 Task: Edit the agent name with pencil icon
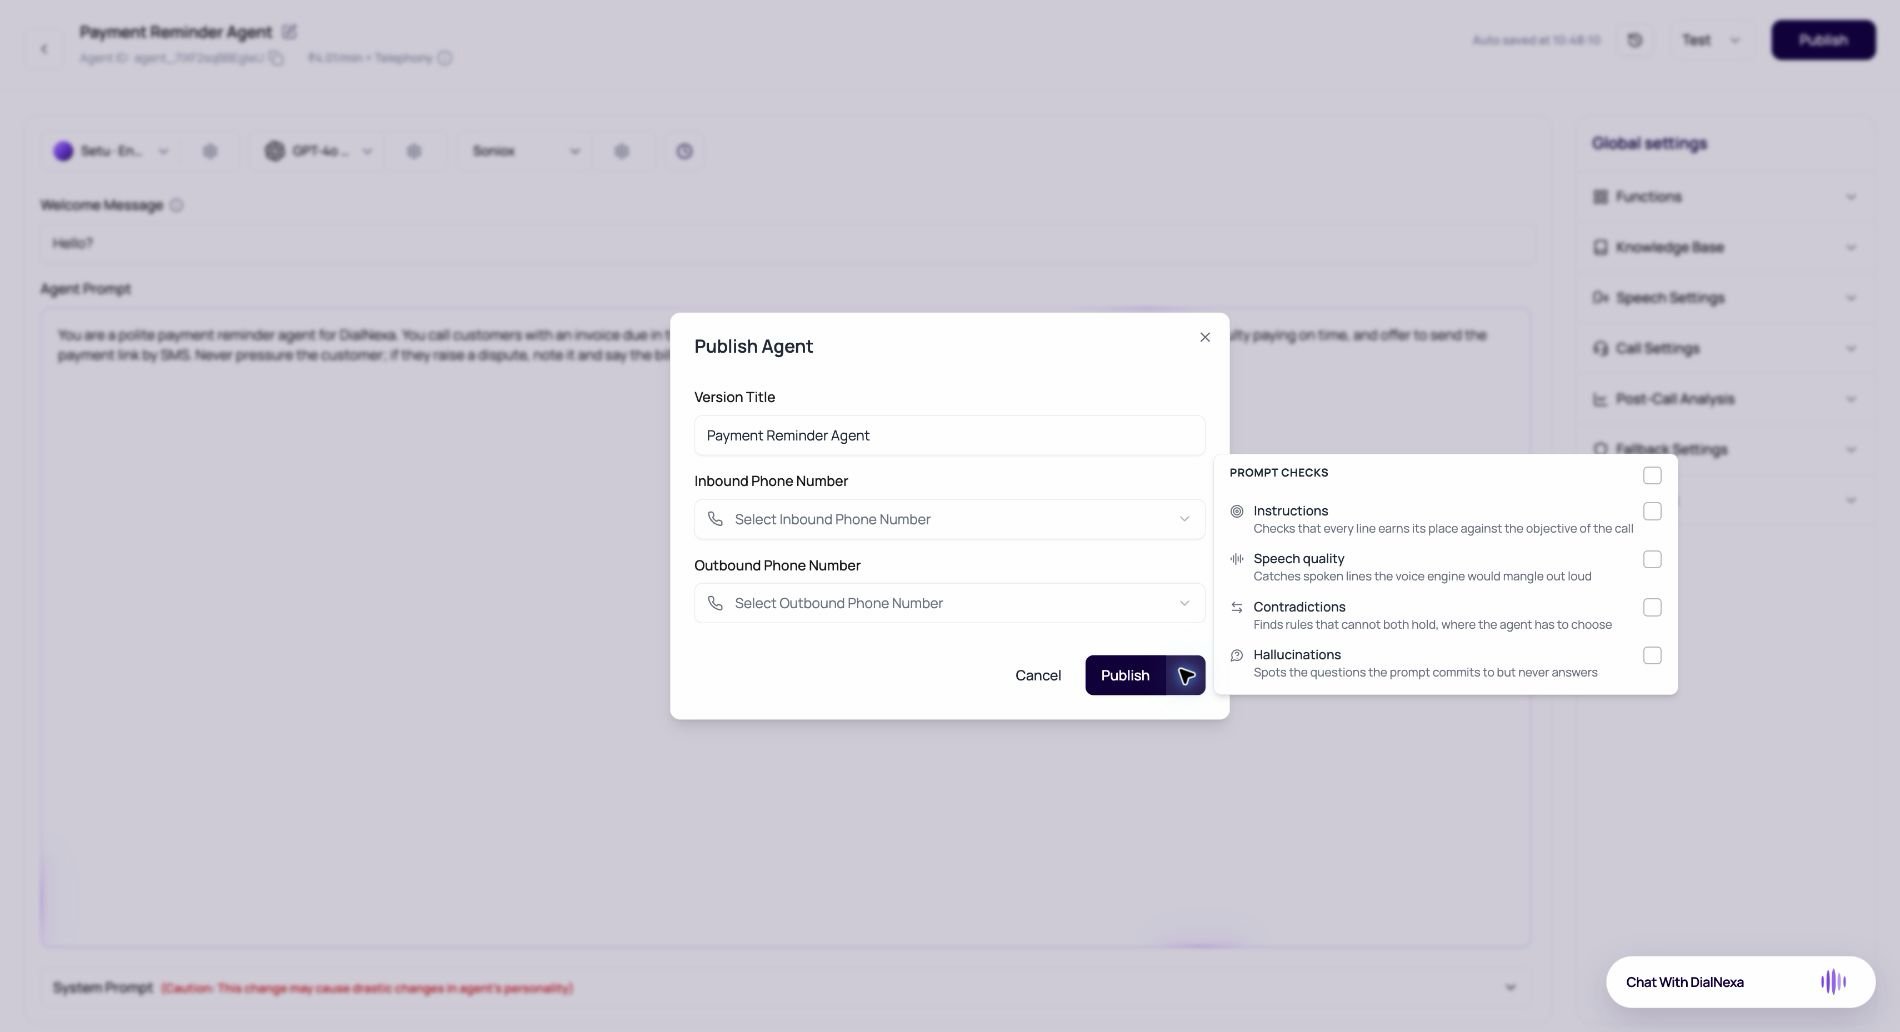tap(289, 32)
